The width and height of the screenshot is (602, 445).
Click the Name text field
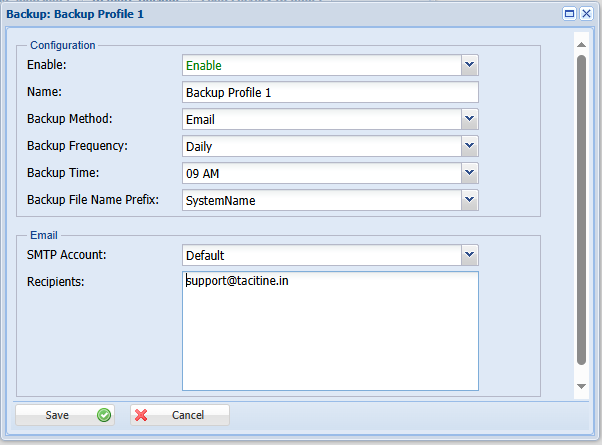(330, 92)
